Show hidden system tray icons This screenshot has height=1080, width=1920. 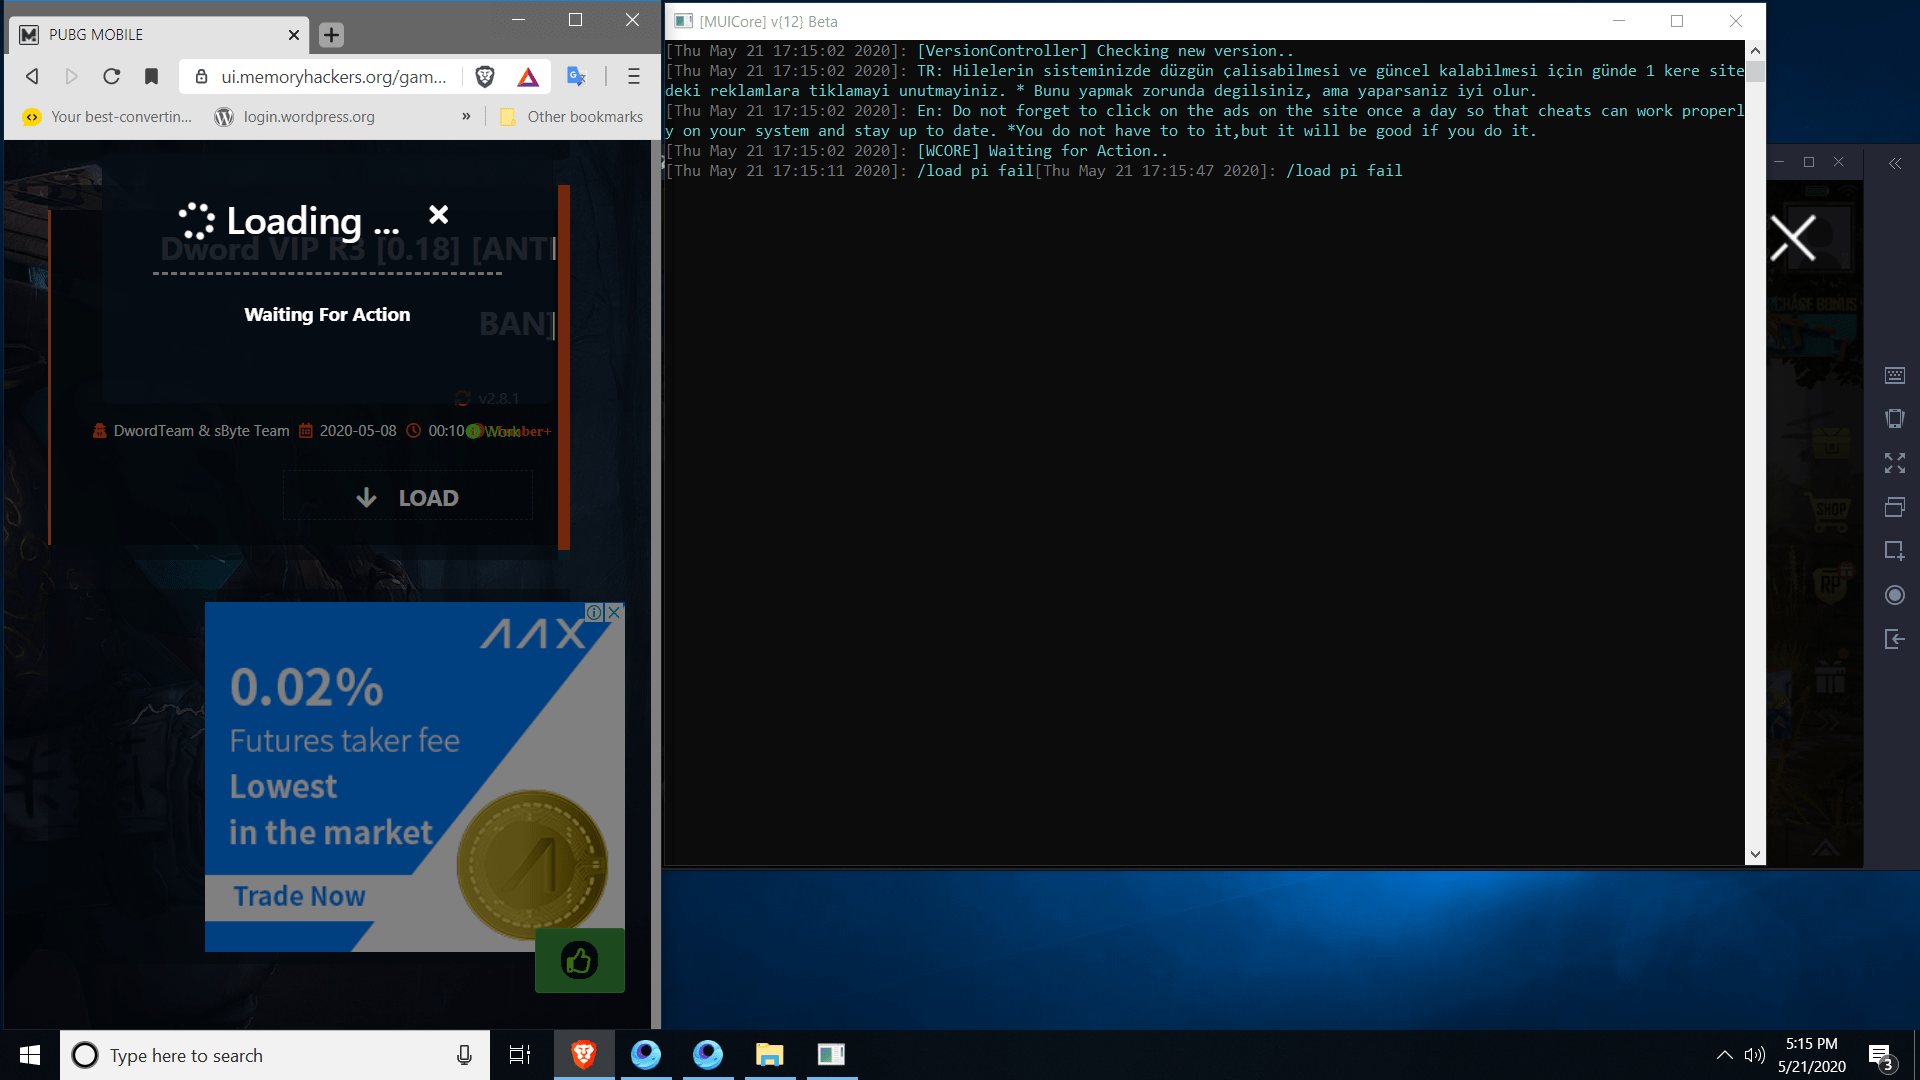click(1725, 1055)
